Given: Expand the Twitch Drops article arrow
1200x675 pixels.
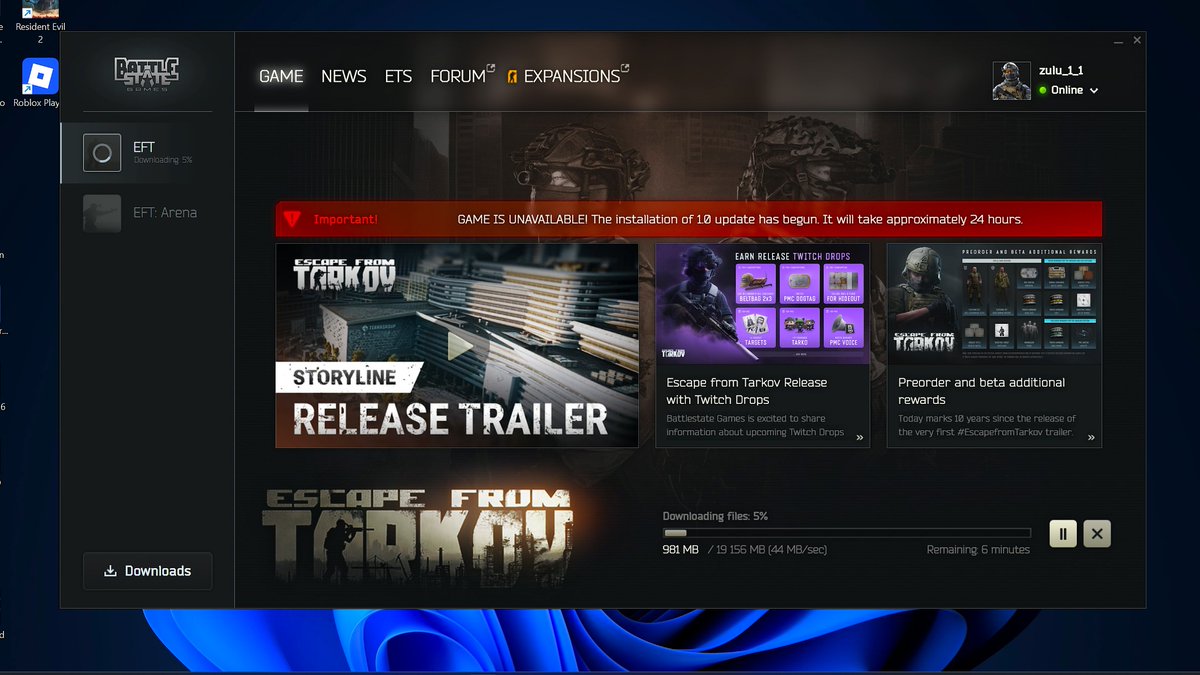Looking at the screenshot, I should (859, 437).
